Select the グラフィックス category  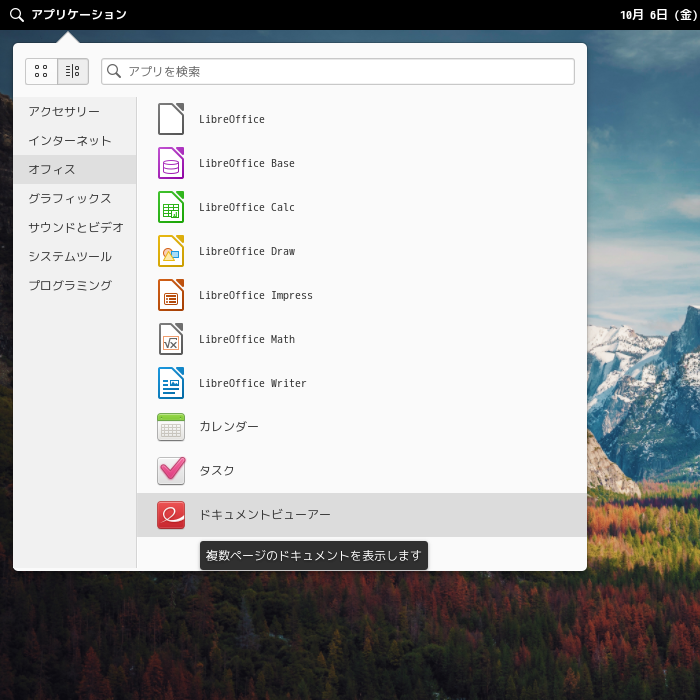pyautogui.click(x=75, y=199)
